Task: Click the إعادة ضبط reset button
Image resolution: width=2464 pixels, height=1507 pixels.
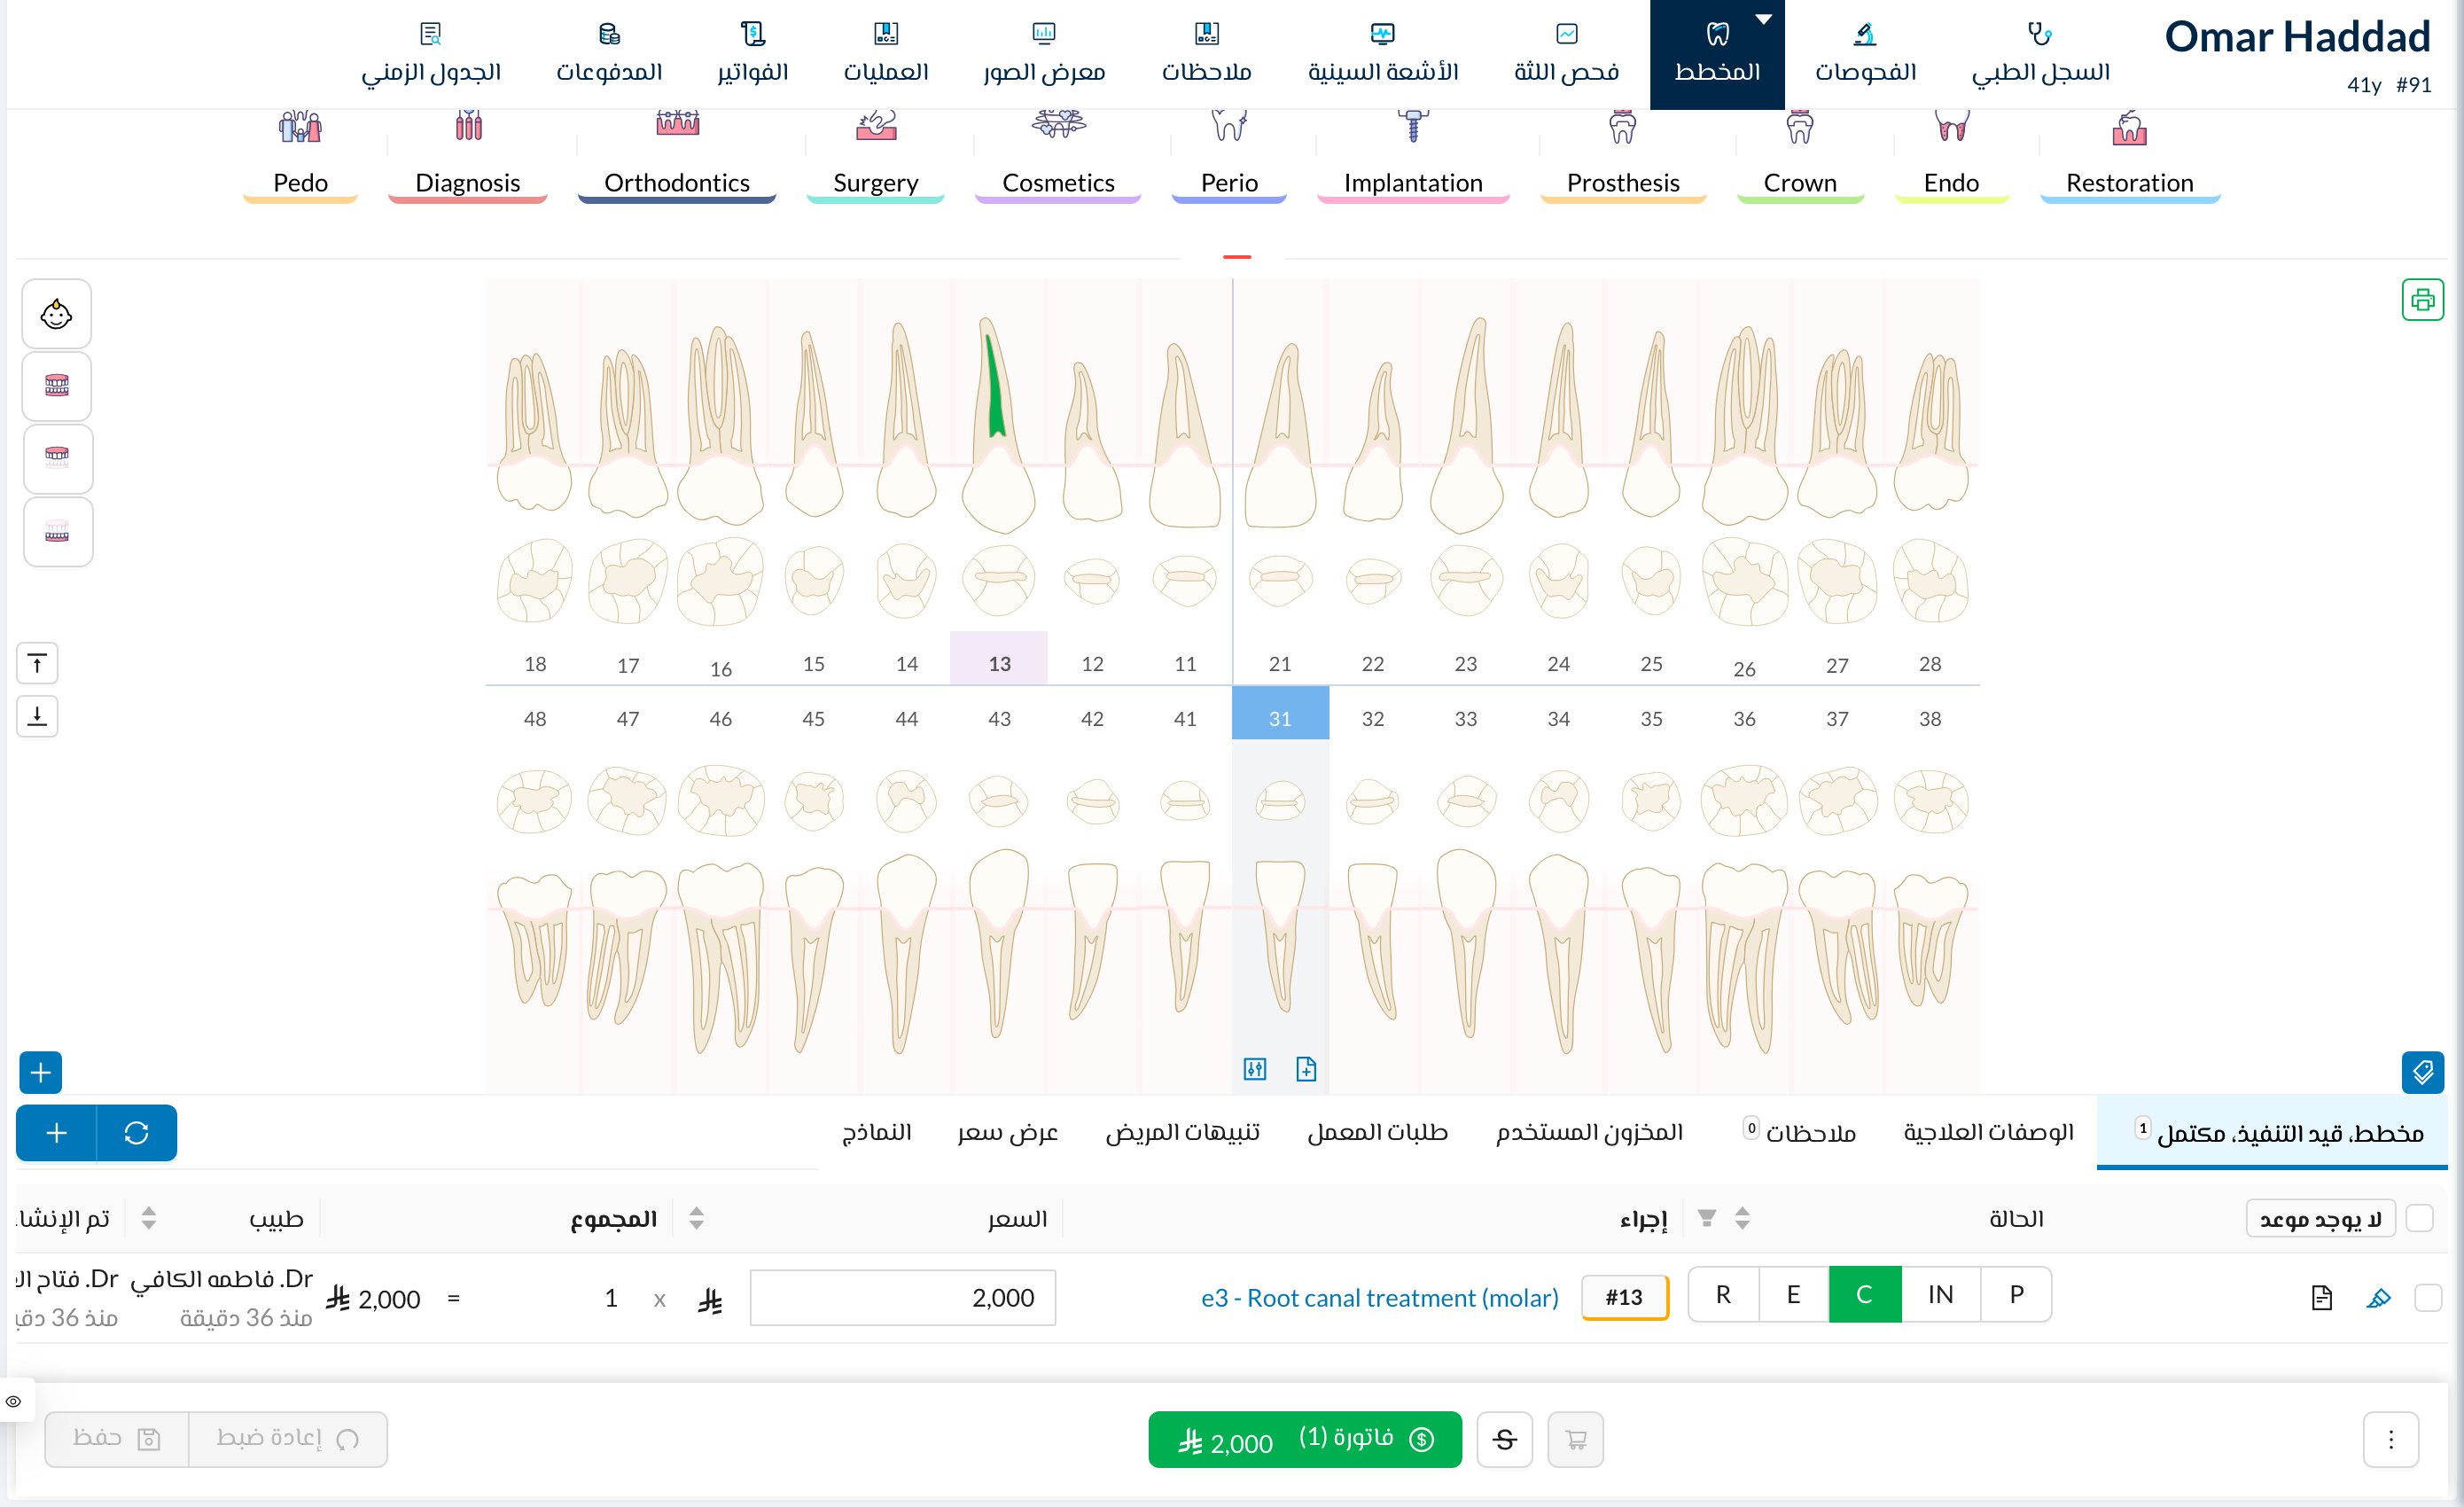Action: tap(288, 1440)
